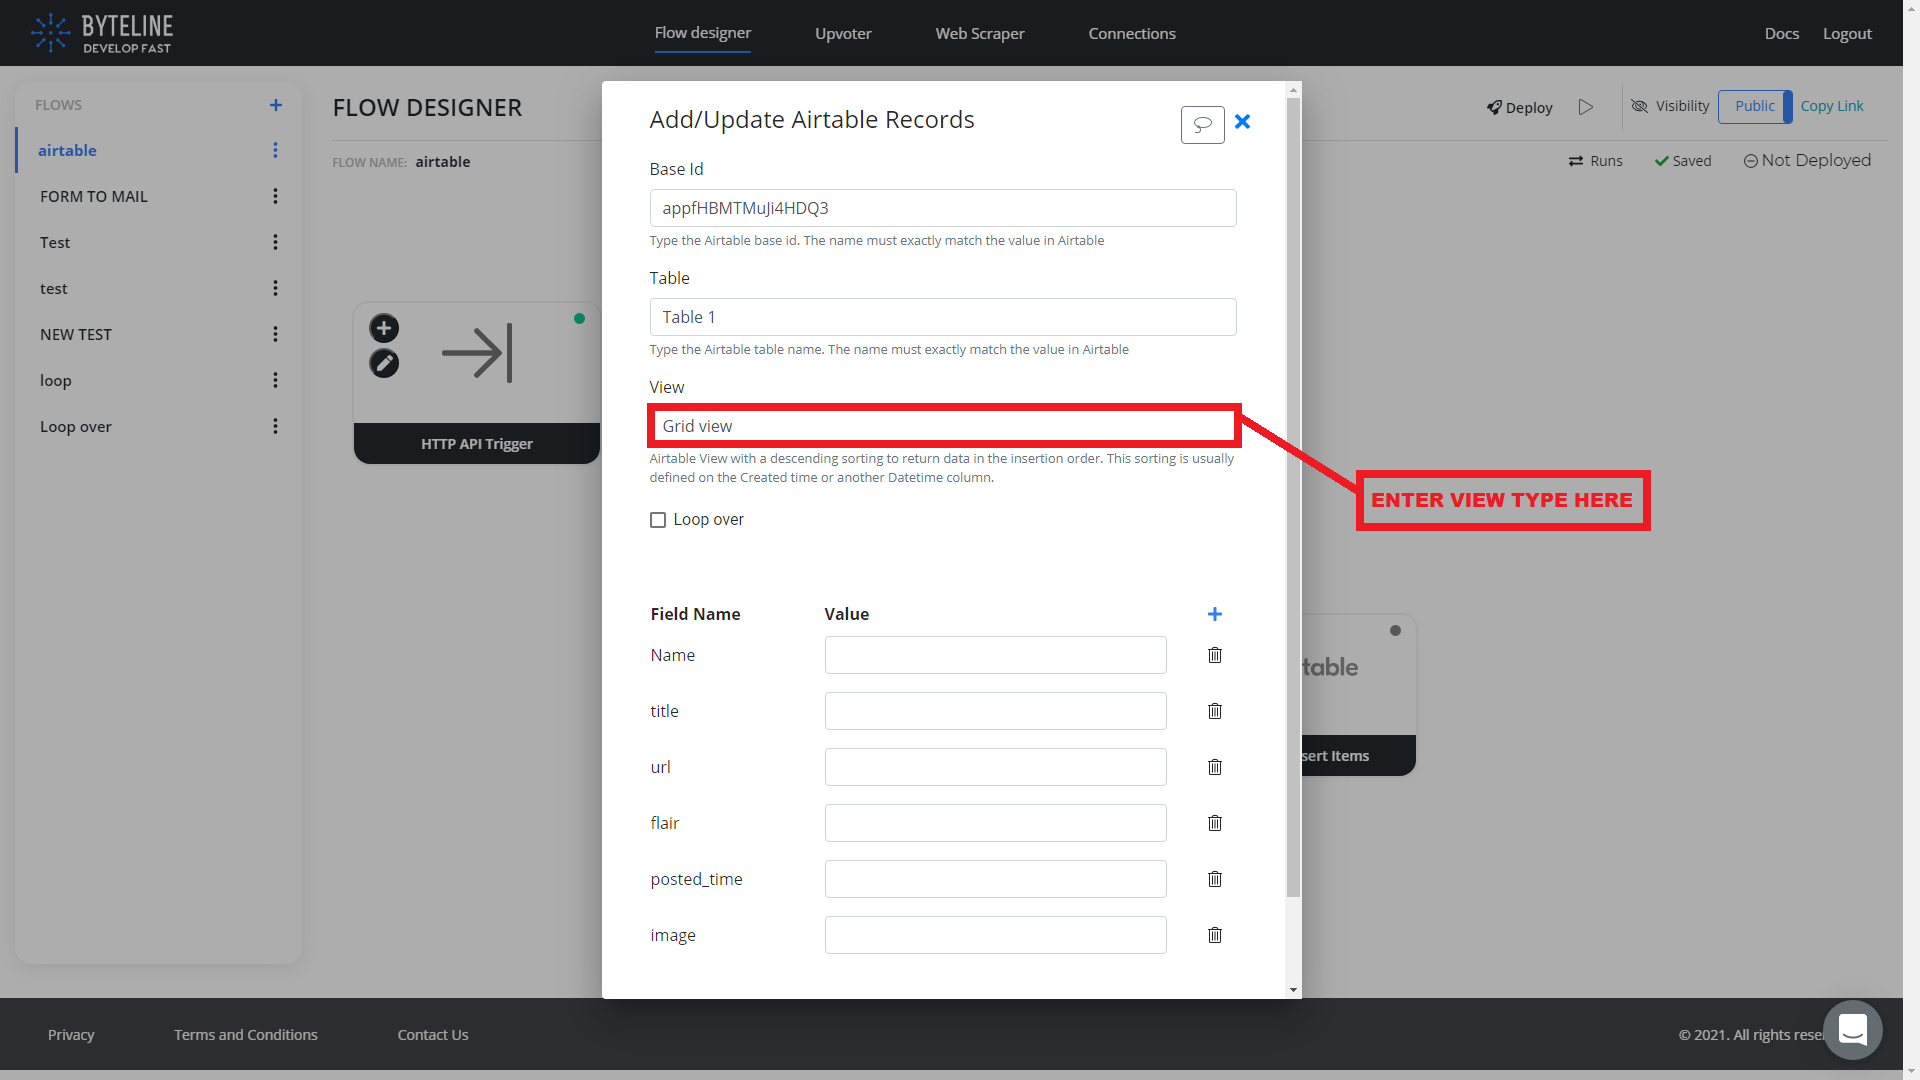Click the Name value input
The height and width of the screenshot is (1080, 1920).
coord(996,655)
